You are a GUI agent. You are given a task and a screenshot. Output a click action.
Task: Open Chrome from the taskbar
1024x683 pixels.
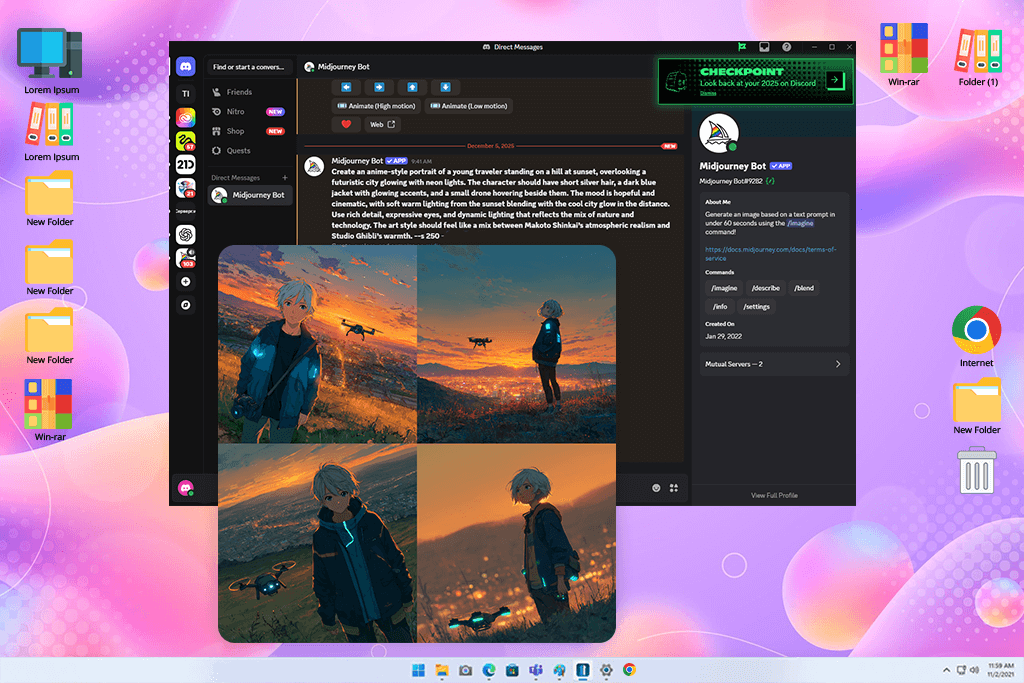tap(629, 670)
